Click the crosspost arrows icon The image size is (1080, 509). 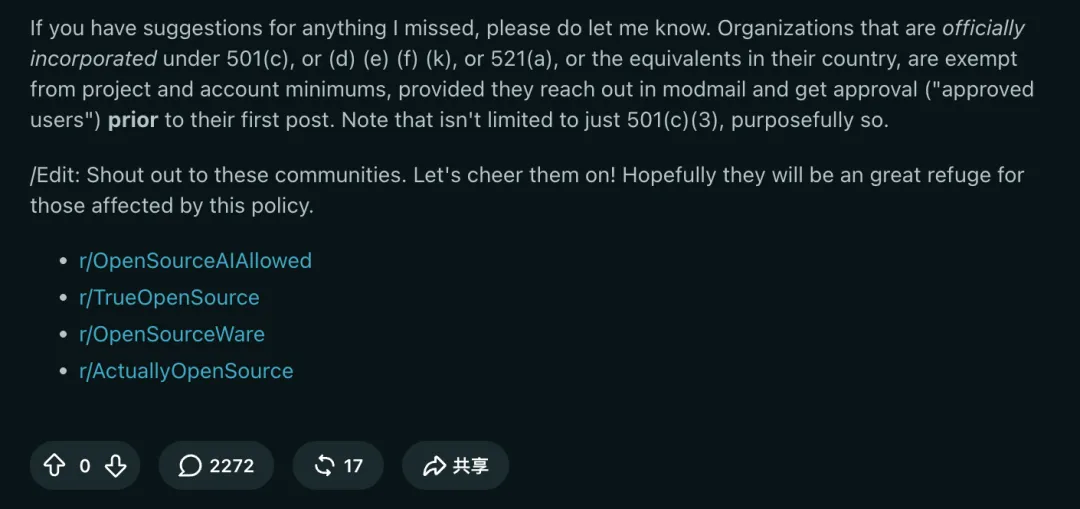click(x=324, y=466)
